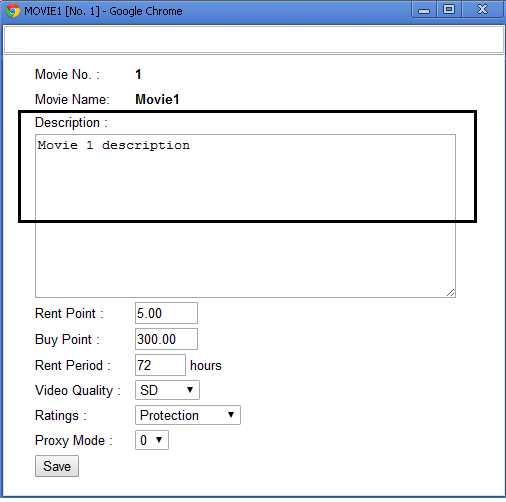The width and height of the screenshot is (506, 502).
Task: Minimize the MOVIE1 window
Action: (424, 10)
